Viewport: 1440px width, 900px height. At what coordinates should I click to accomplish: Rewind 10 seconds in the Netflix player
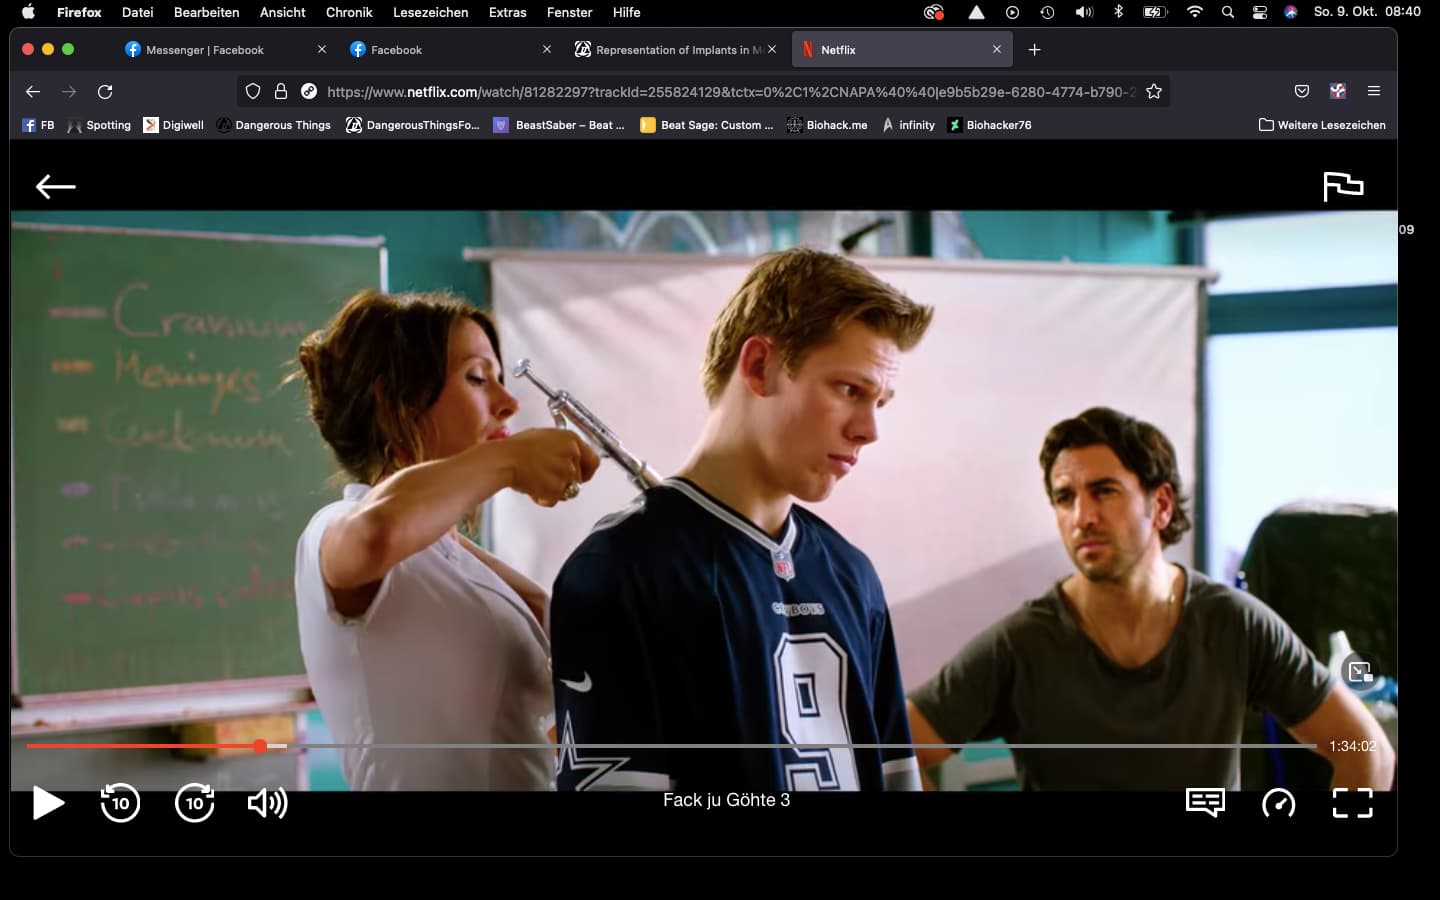[120, 803]
